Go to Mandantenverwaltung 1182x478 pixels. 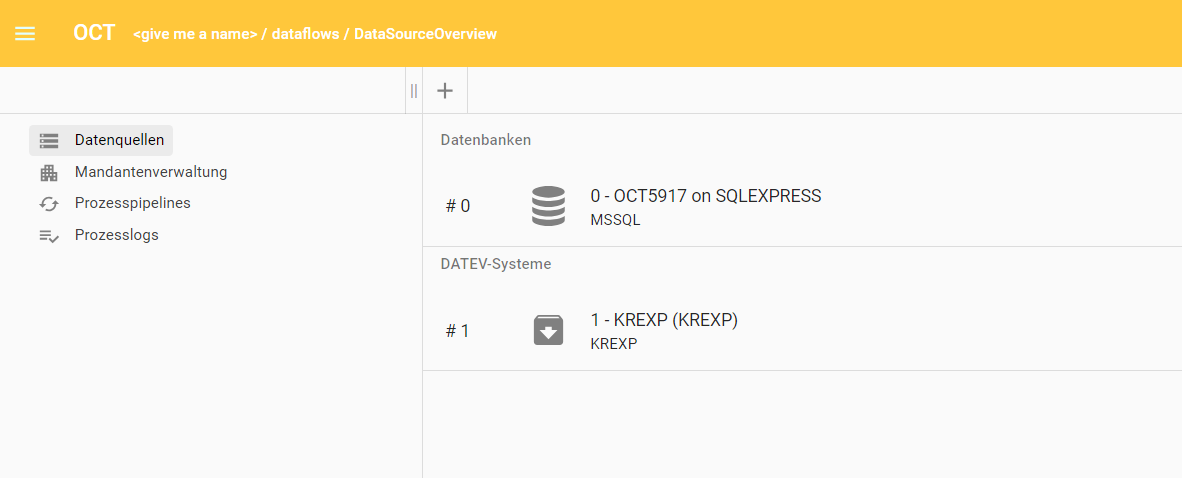tap(151, 172)
